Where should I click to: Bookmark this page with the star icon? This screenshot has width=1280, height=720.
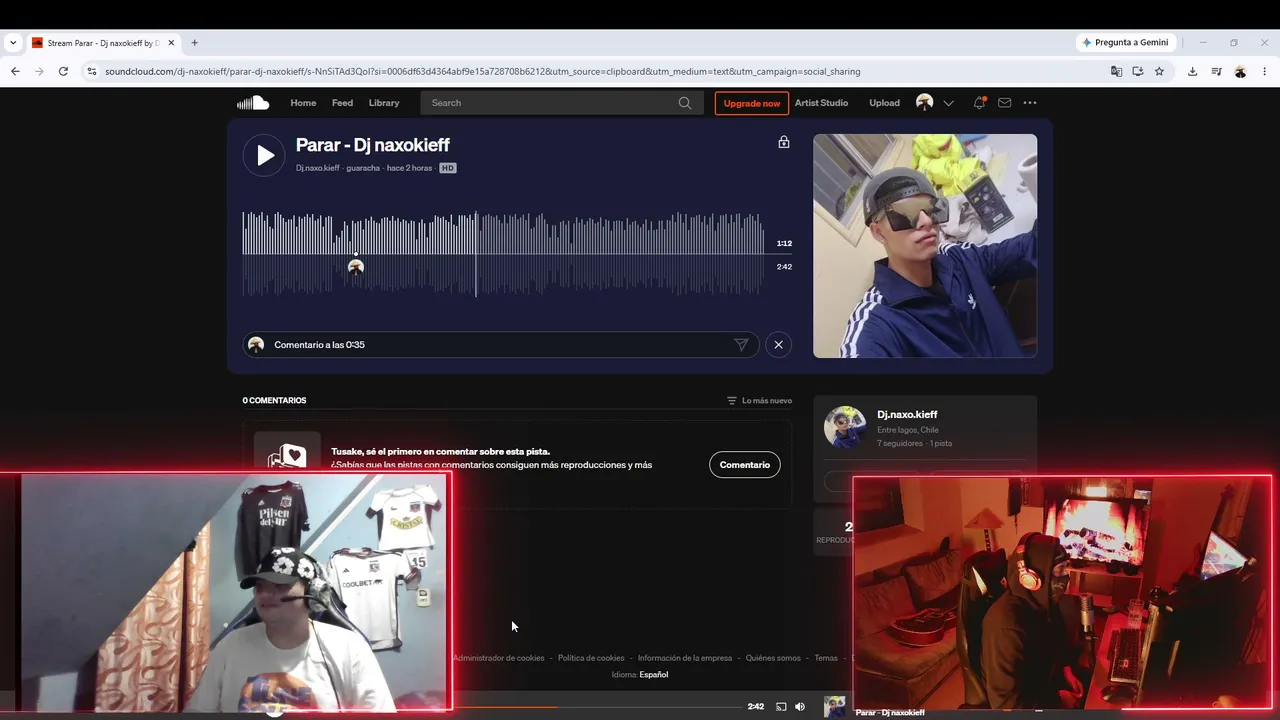point(1160,71)
